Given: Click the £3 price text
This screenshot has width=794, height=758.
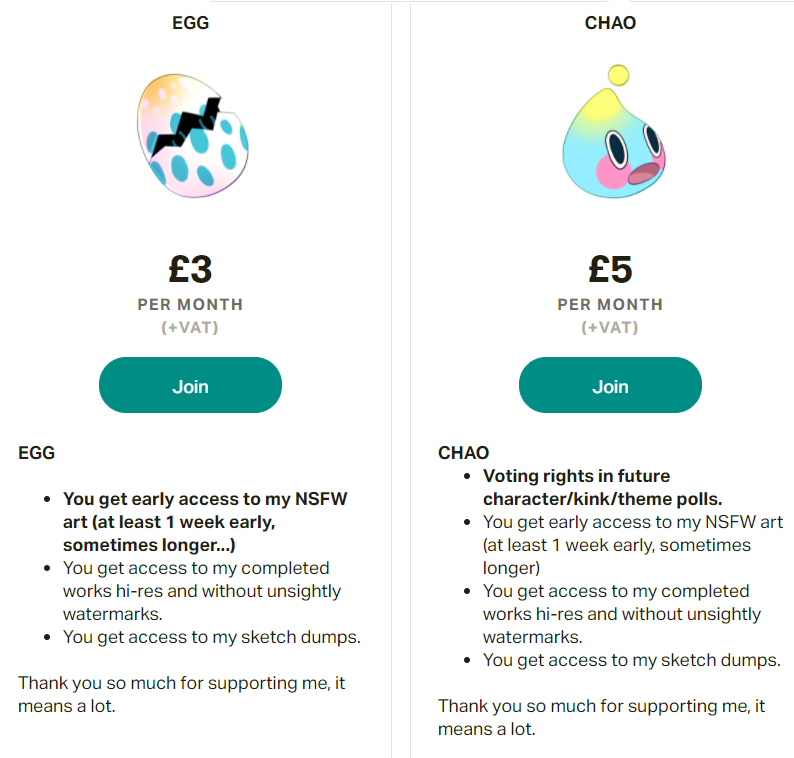Looking at the screenshot, I should click(x=190, y=269).
